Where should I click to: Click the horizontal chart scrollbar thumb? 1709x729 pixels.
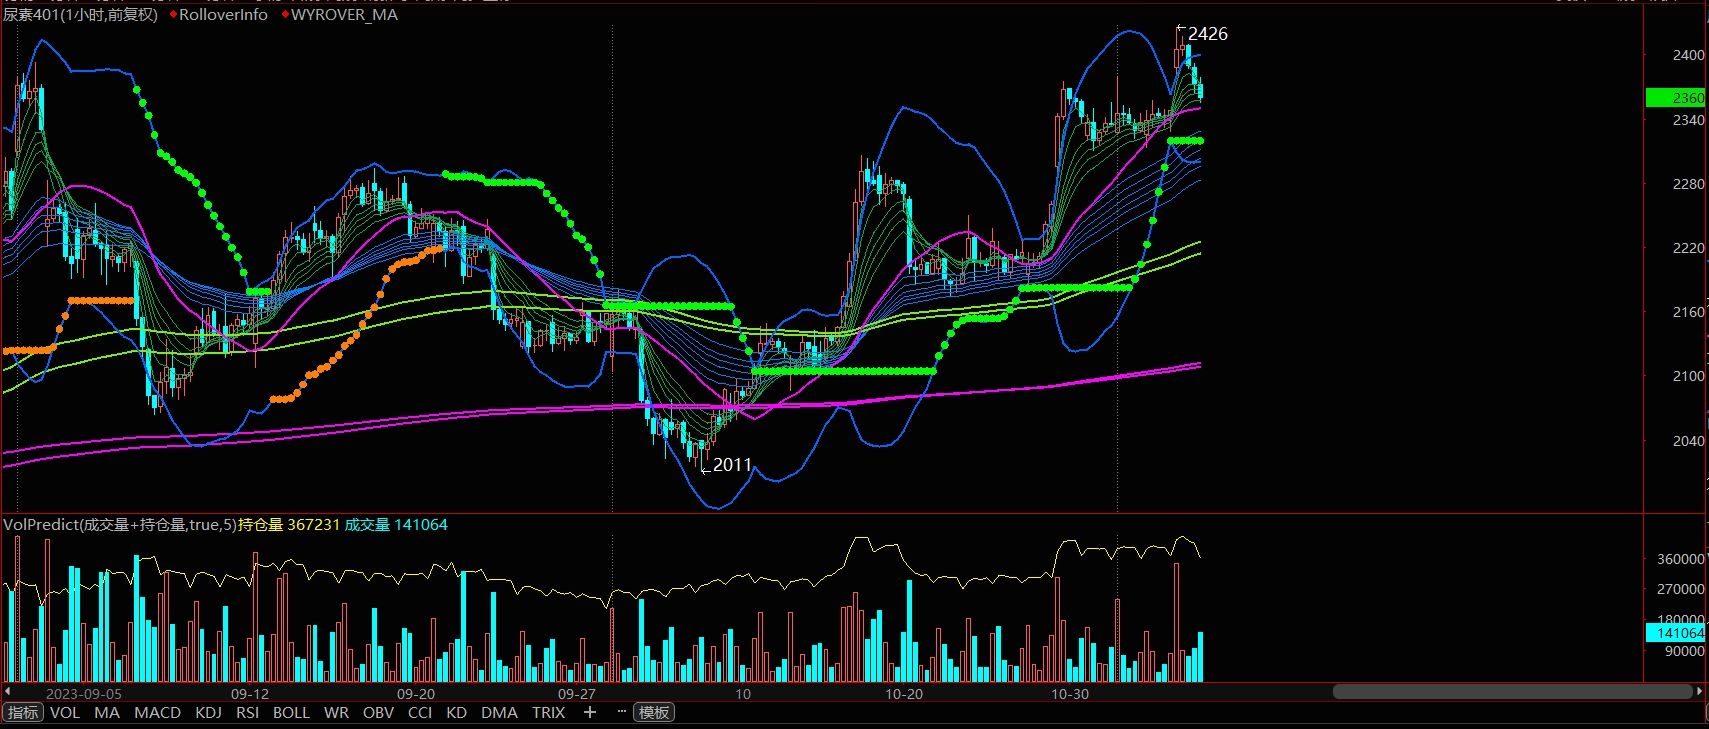click(1511, 691)
